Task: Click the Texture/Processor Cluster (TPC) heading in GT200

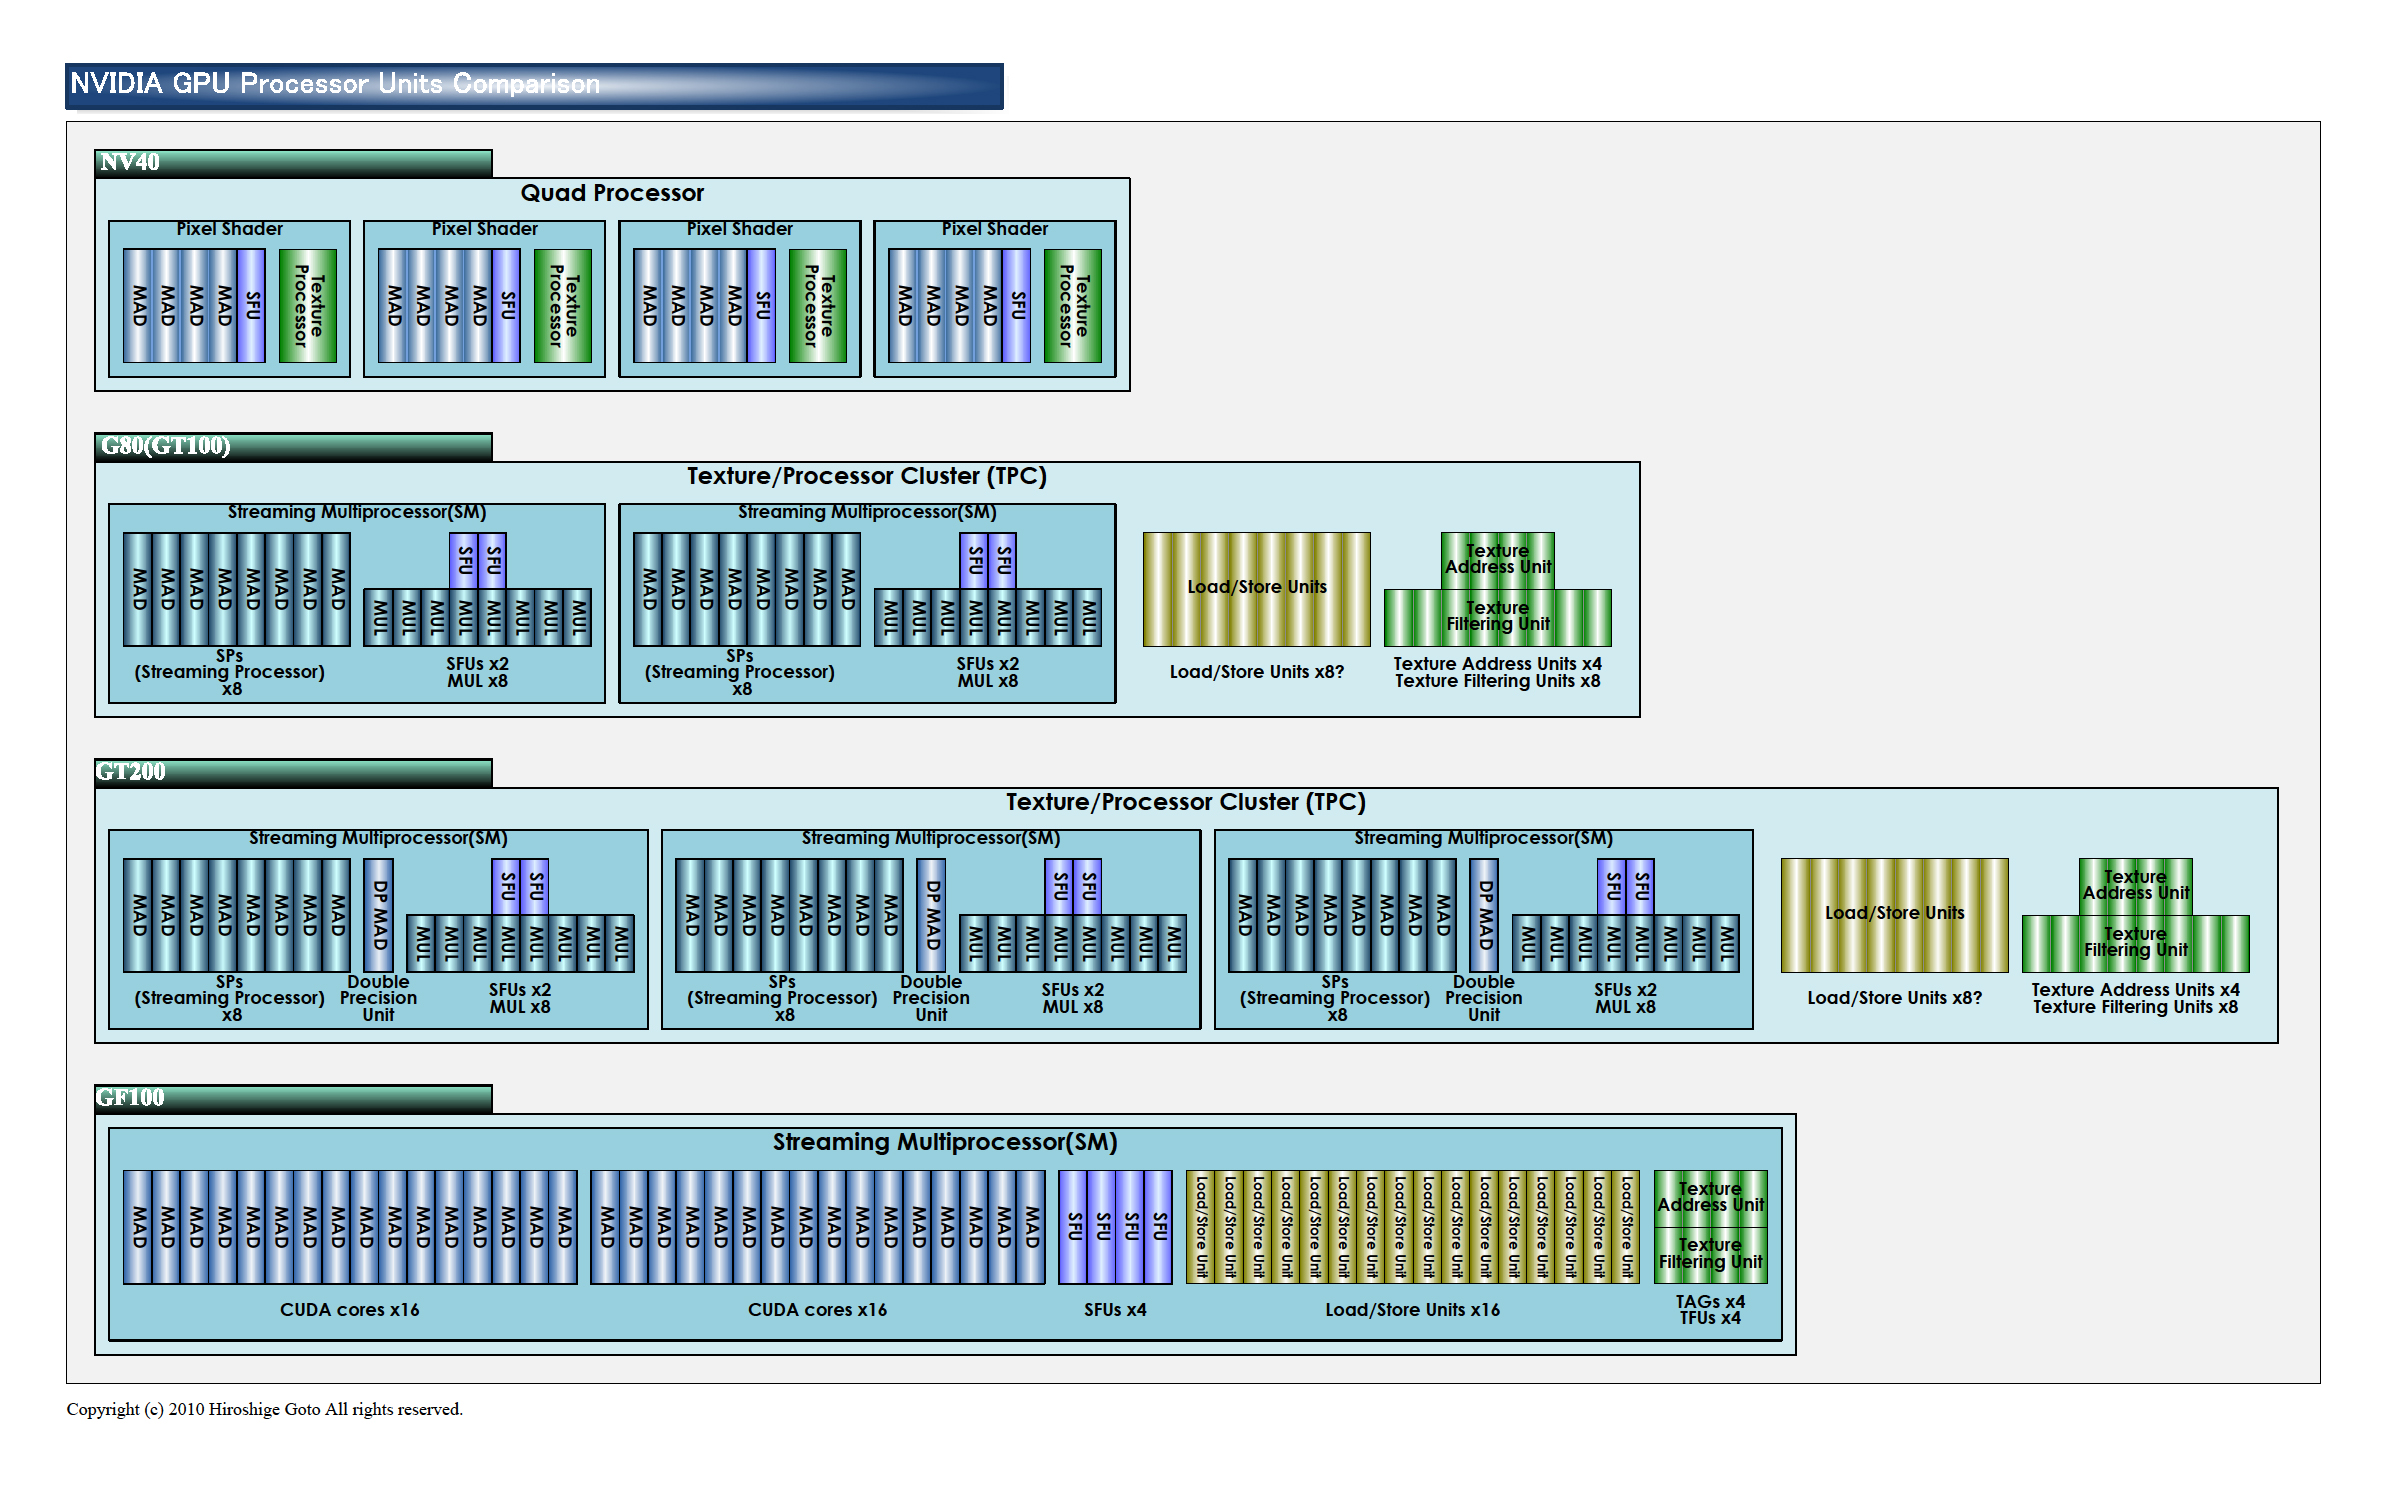Action: click(1185, 802)
